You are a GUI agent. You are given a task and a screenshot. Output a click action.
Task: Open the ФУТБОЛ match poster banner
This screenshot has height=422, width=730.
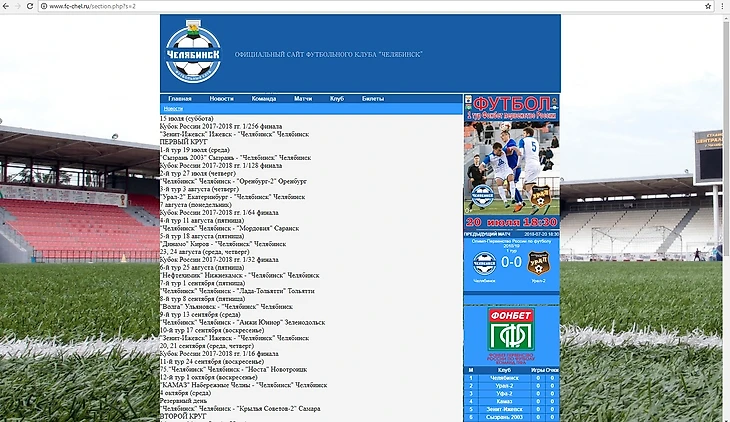click(512, 161)
